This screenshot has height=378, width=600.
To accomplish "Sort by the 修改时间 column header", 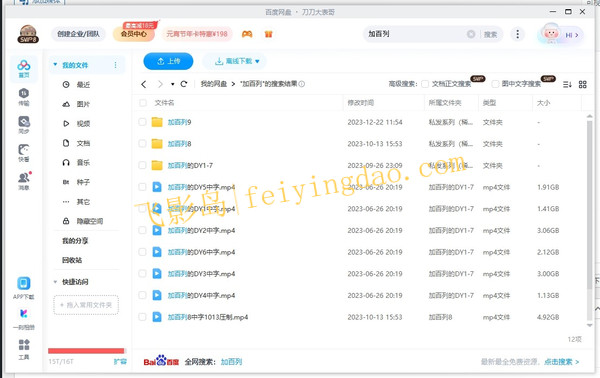I will pos(360,103).
